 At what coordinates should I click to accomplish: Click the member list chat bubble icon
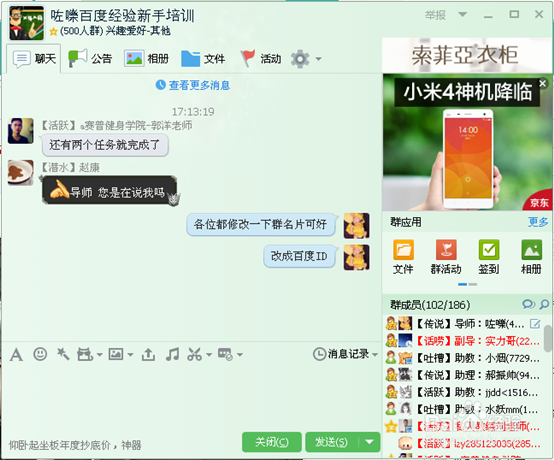528,304
